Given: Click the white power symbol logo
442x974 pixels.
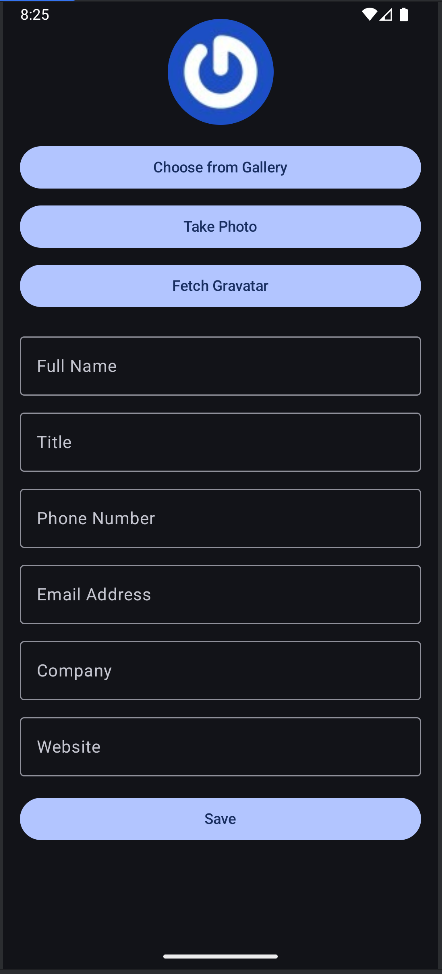Looking at the screenshot, I should click(x=220, y=72).
